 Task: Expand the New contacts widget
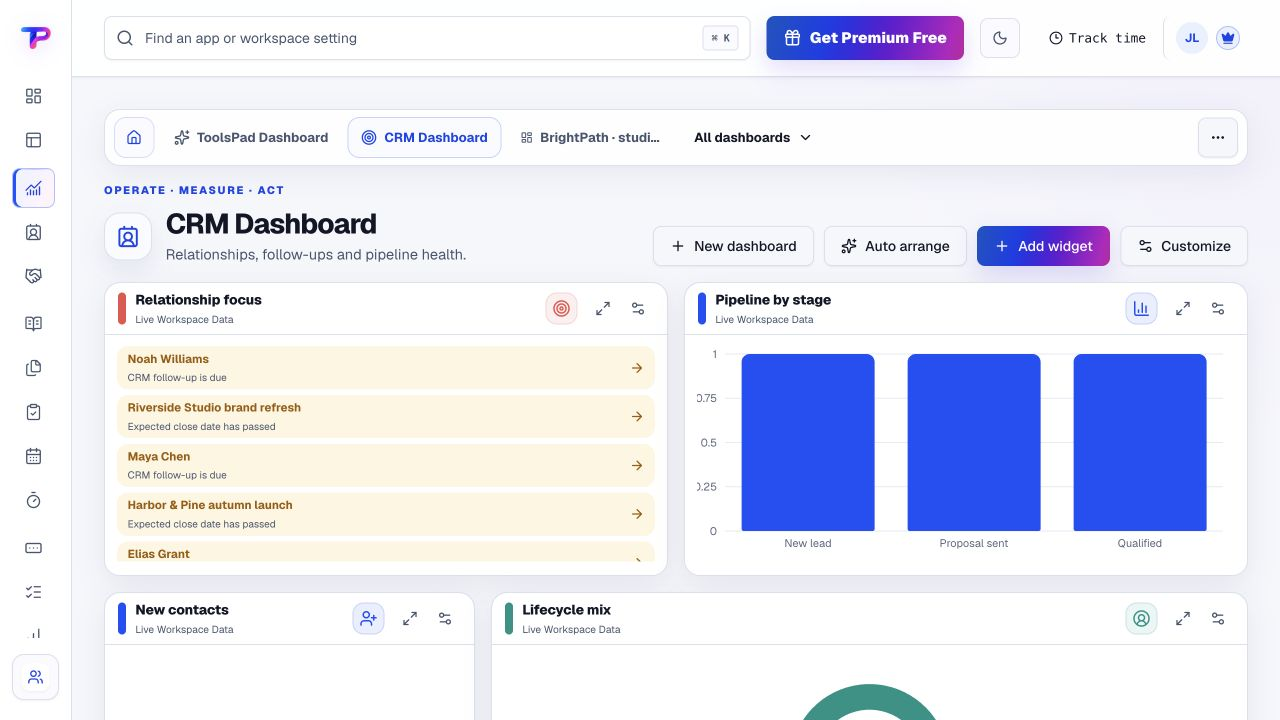[410, 619]
